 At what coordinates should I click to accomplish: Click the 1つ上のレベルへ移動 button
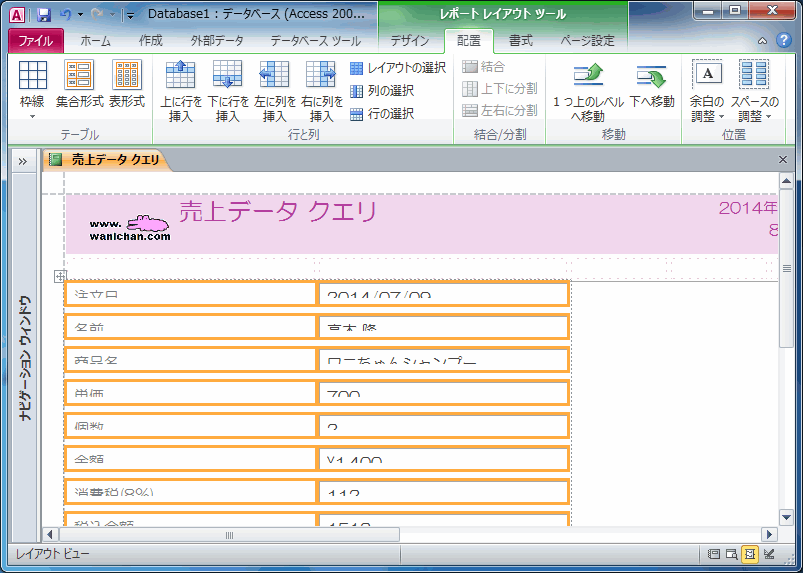click(x=588, y=91)
